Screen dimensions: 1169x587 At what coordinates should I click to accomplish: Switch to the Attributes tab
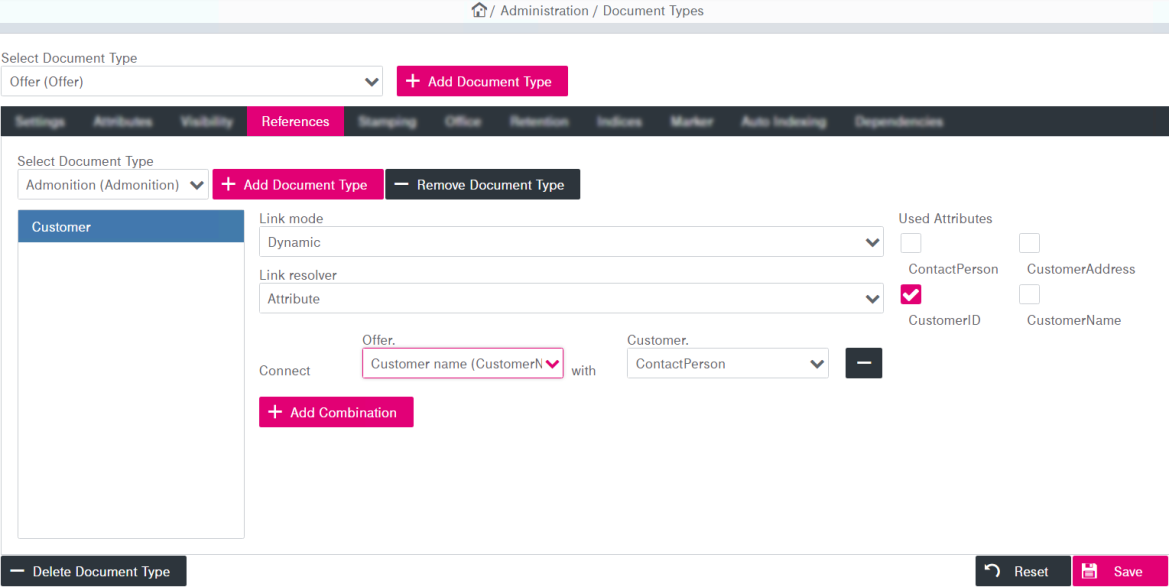click(123, 121)
